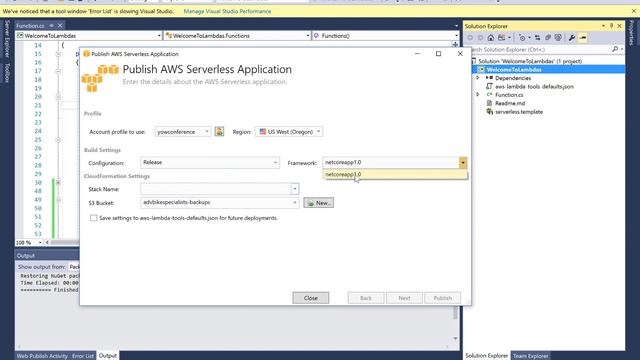Pin the Solution Explorer auto-hide pushpin

pos(611,26)
